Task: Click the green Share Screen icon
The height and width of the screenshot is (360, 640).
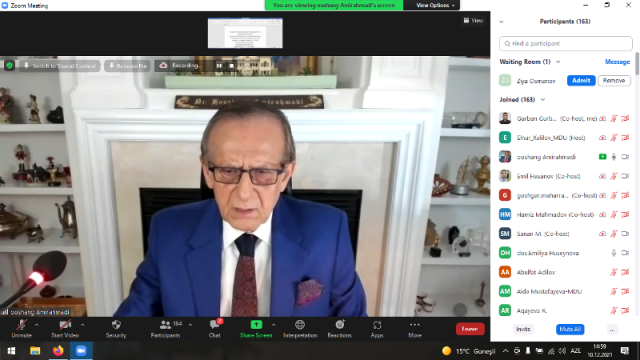Action: (x=256, y=325)
